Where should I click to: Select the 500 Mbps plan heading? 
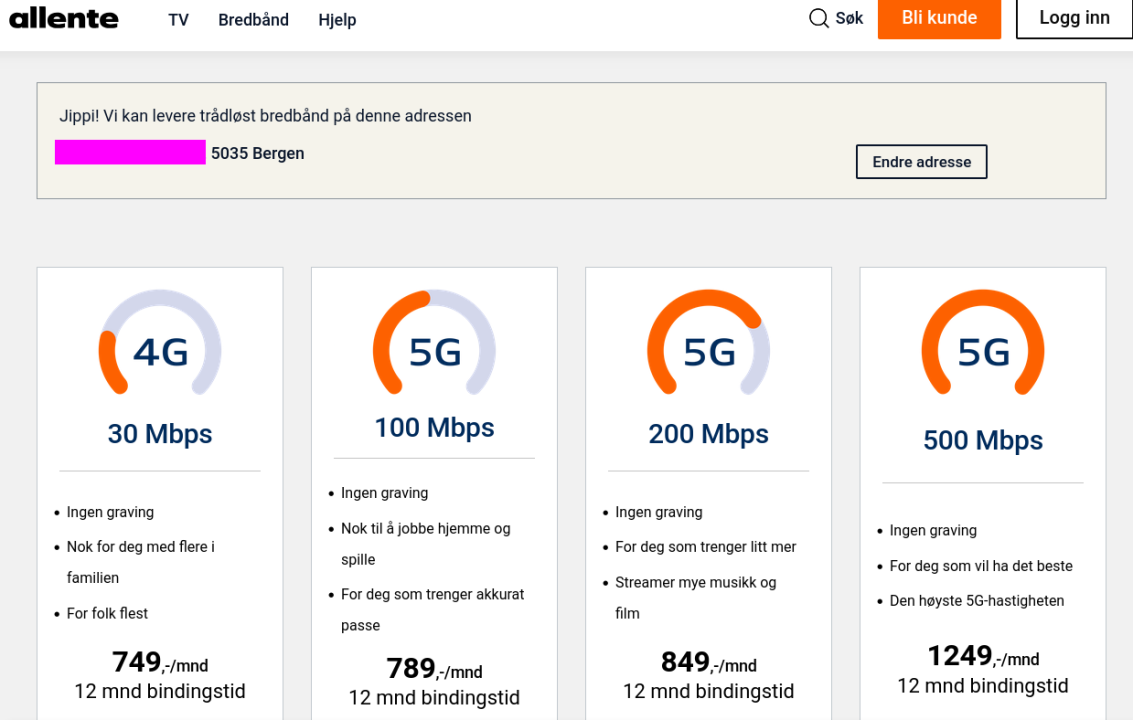coord(983,440)
